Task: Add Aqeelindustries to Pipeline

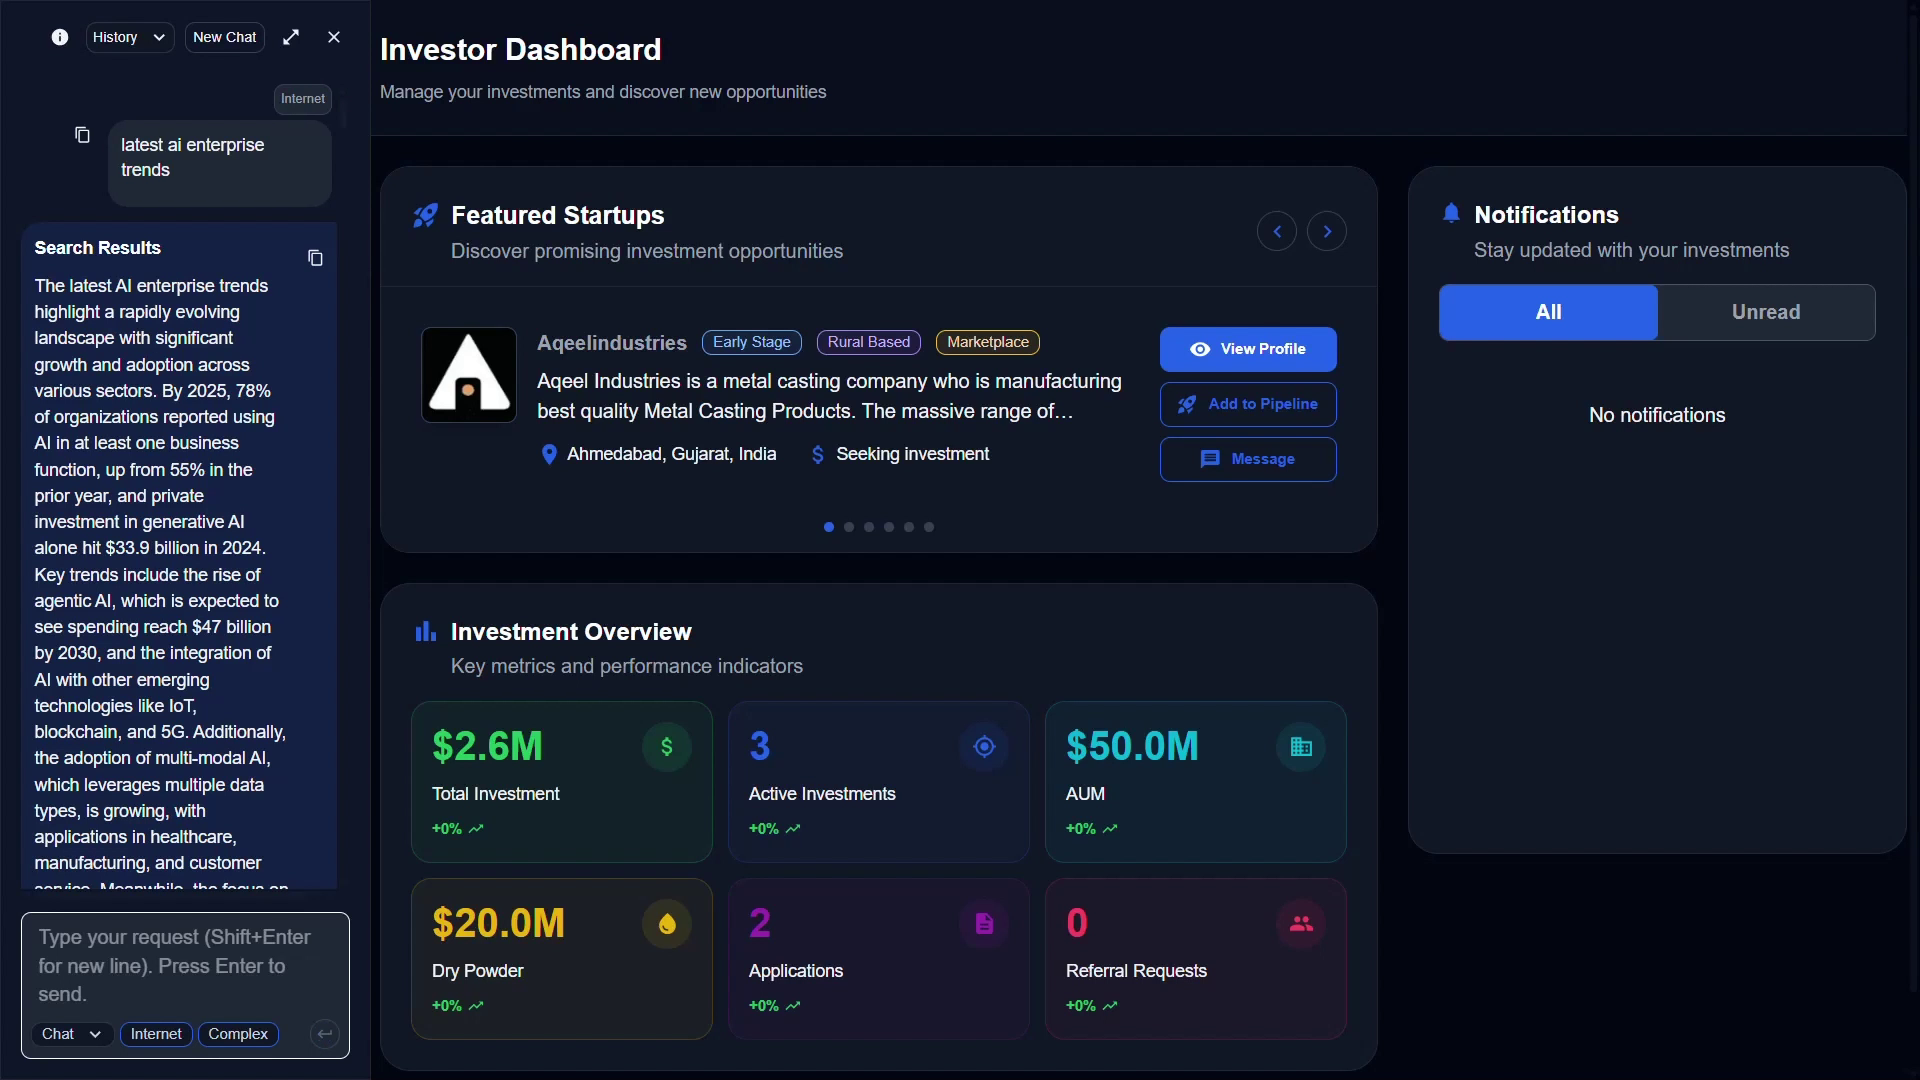Action: click(x=1247, y=404)
